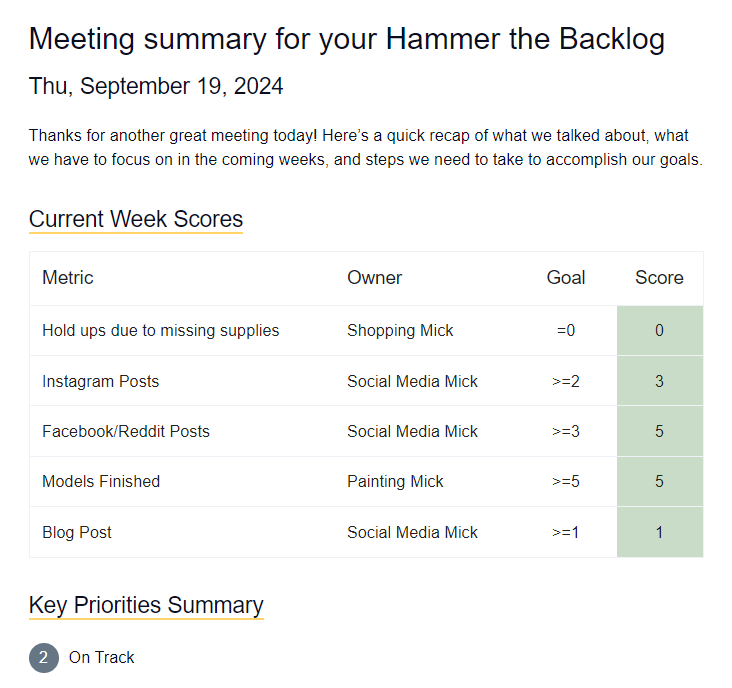The width and height of the screenshot is (732, 688).
Task: Click the gray "2" On Track badge
Action: pos(44,658)
